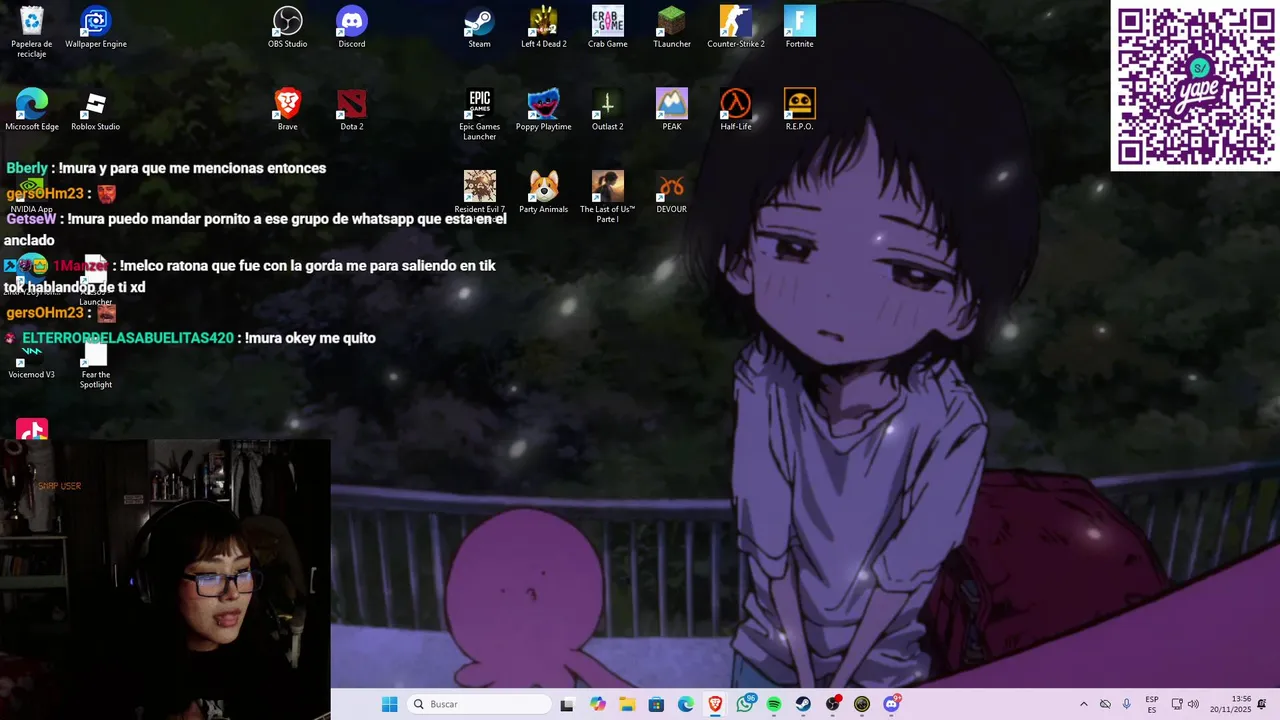Open the TLauncher desktop shortcut

[672, 28]
